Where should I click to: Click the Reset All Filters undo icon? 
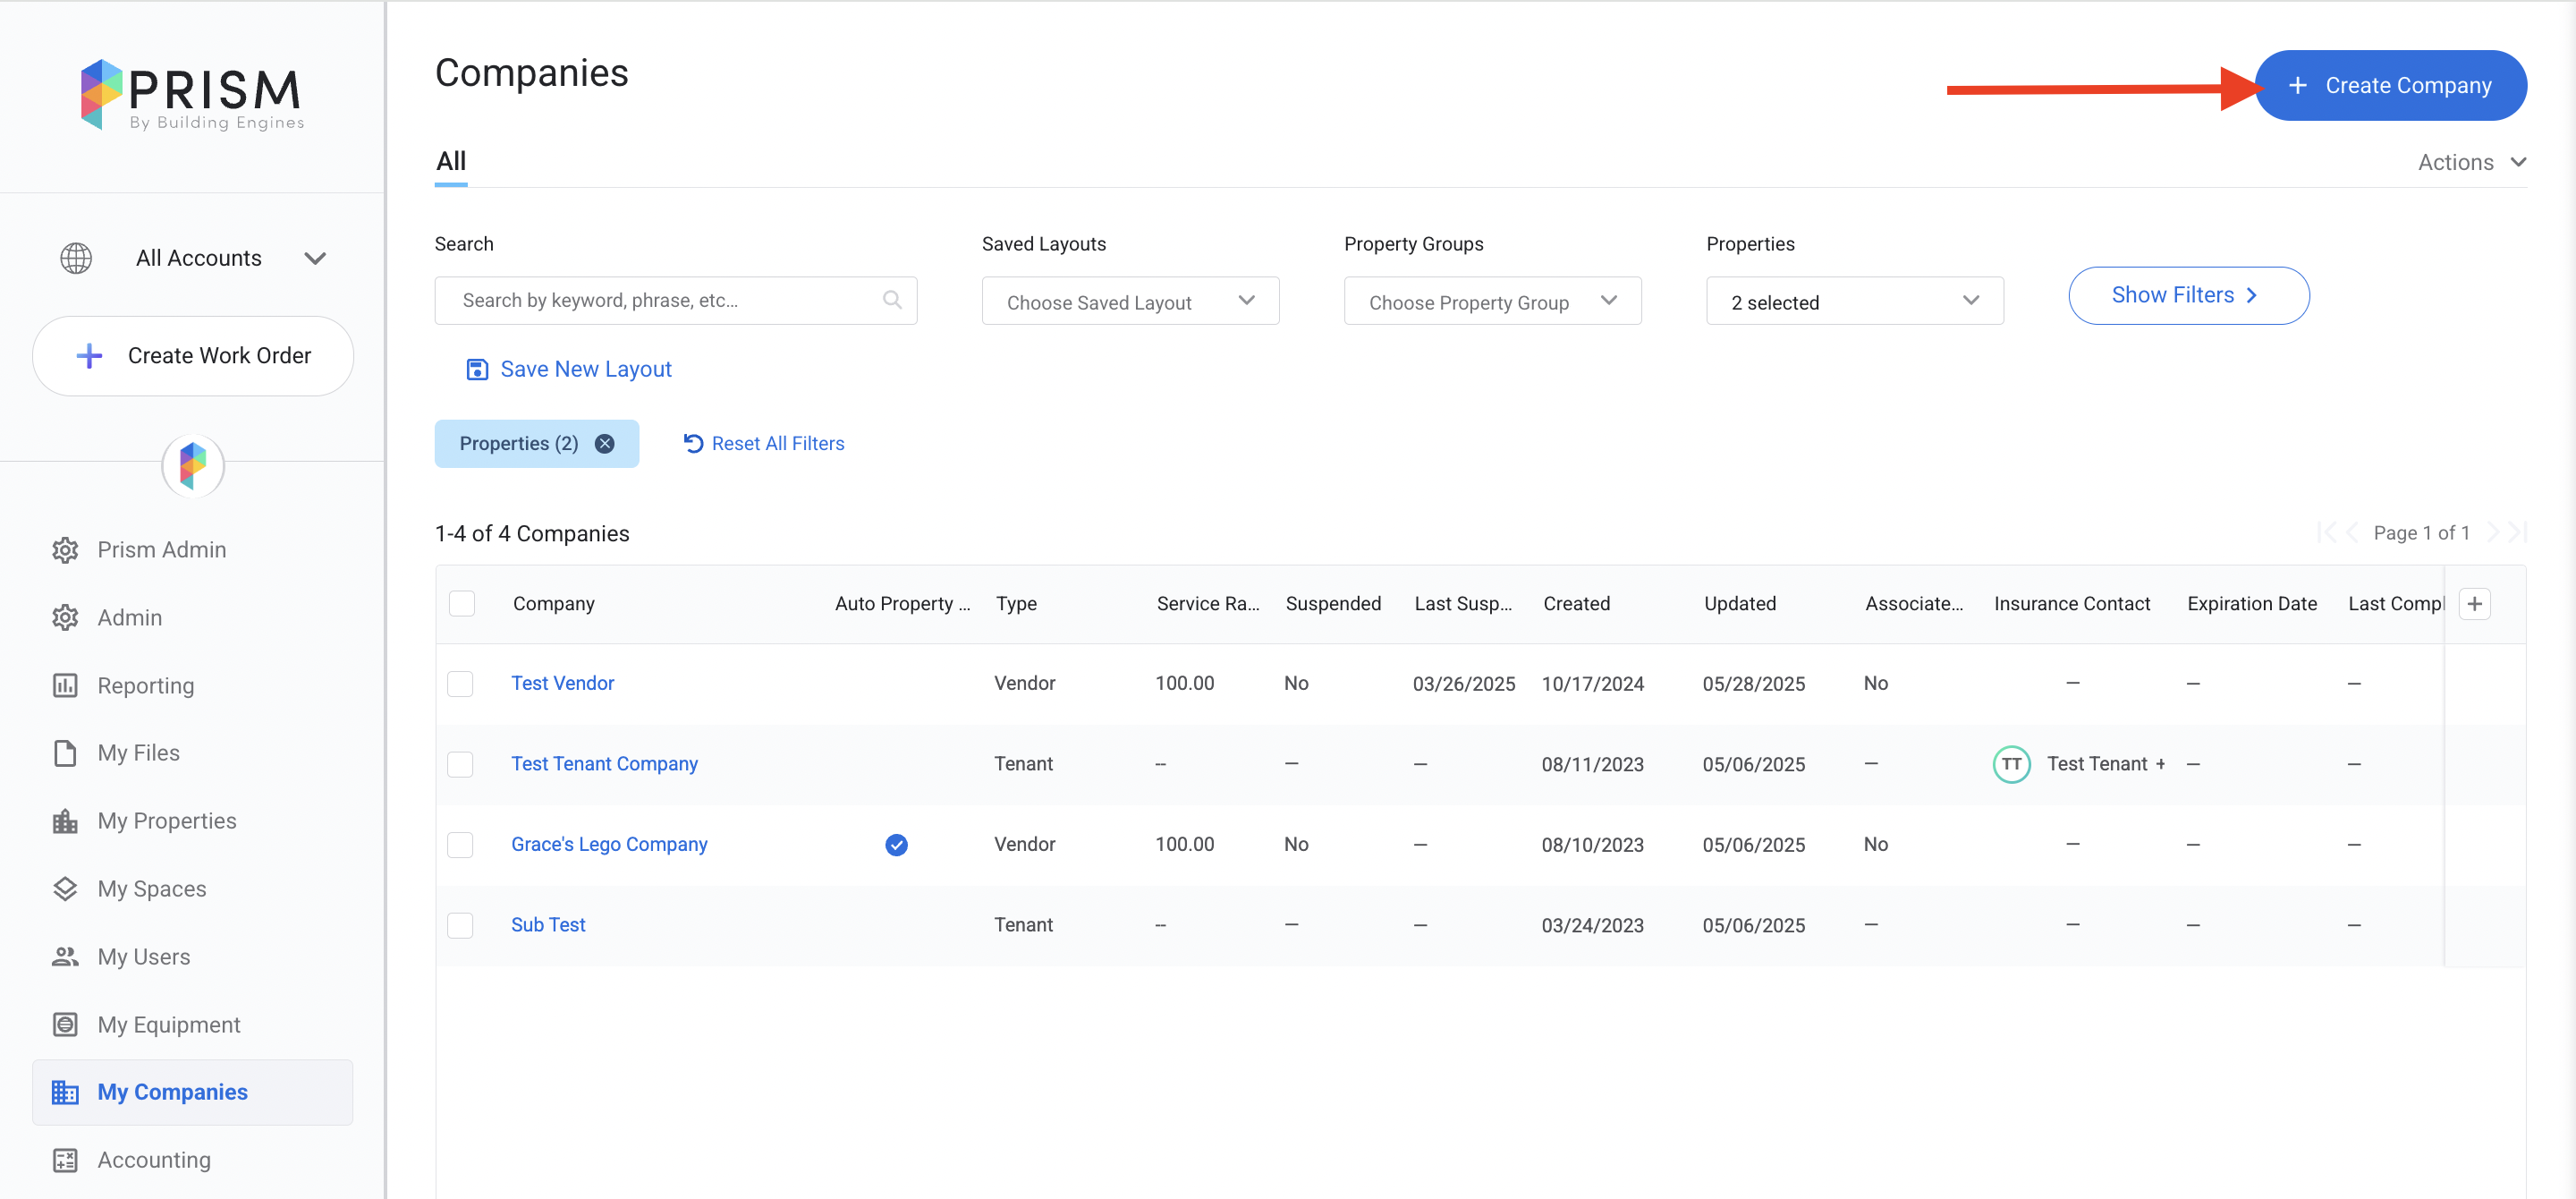[693, 443]
